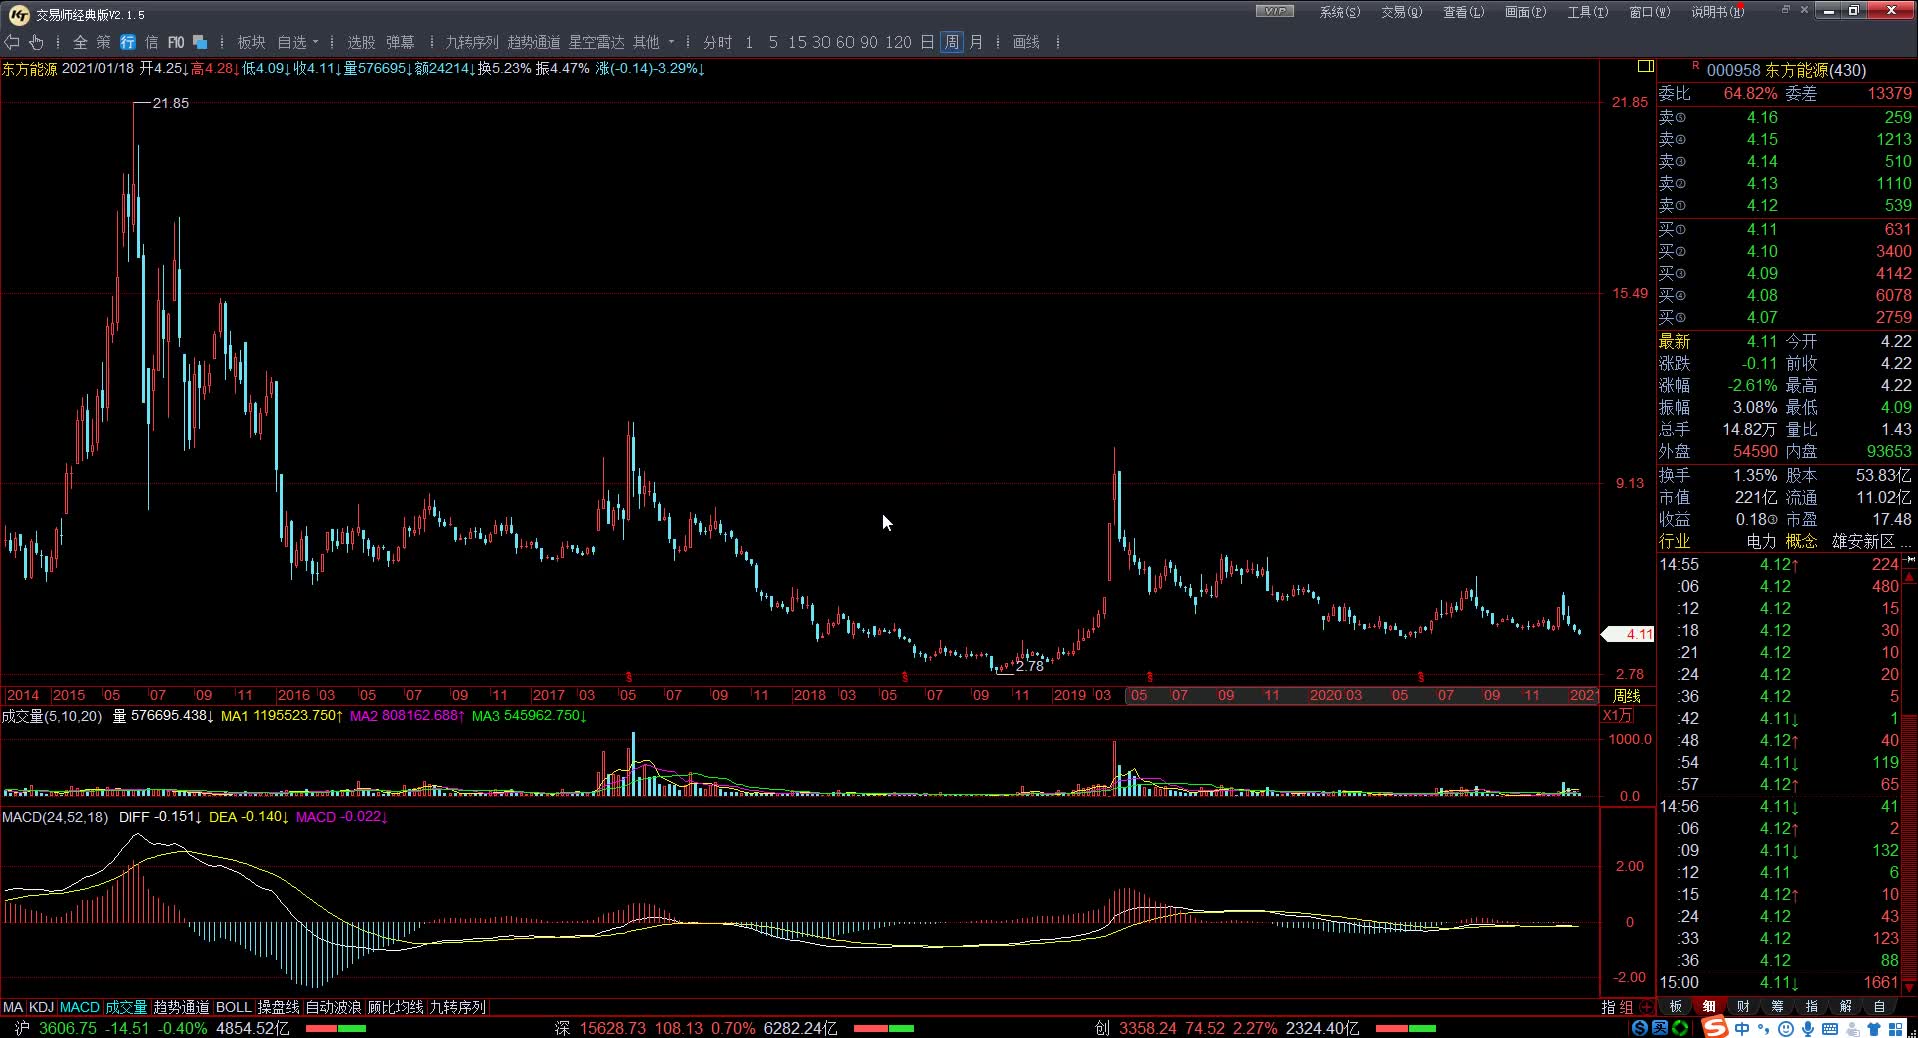Viewport: 1918px width, 1038px height.
Task: Switch to the 板 side panel tab
Action: click(x=1675, y=1007)
